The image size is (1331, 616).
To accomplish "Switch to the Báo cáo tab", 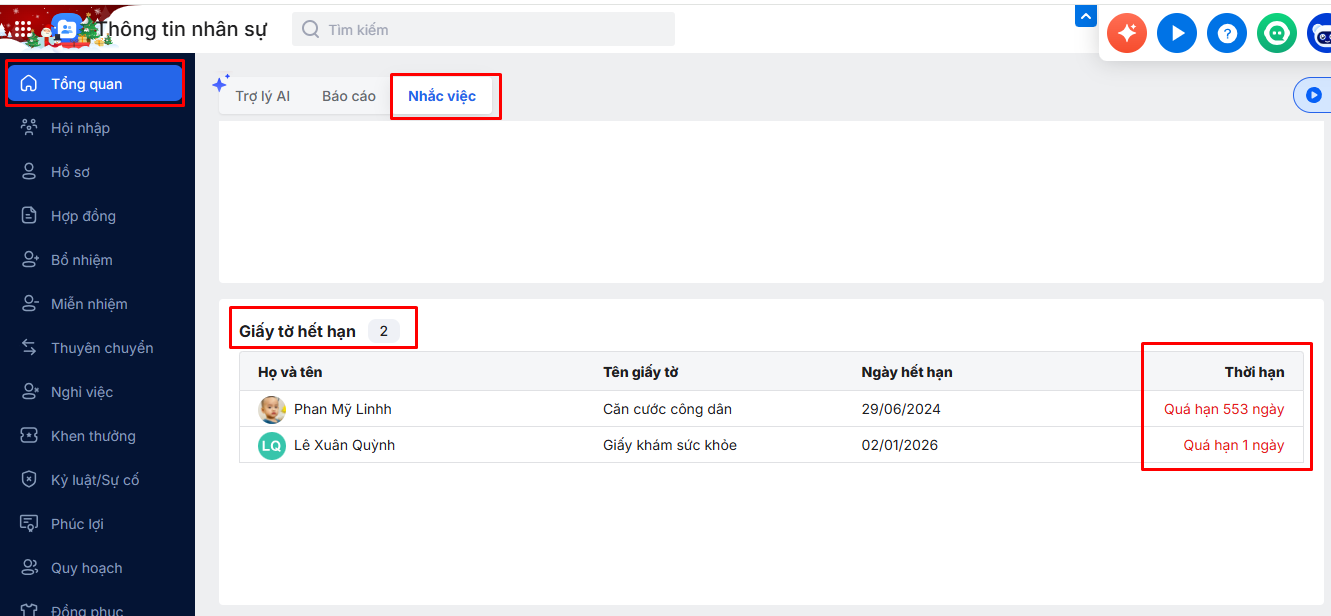I will pyautogui.click(x=349, y=96).
